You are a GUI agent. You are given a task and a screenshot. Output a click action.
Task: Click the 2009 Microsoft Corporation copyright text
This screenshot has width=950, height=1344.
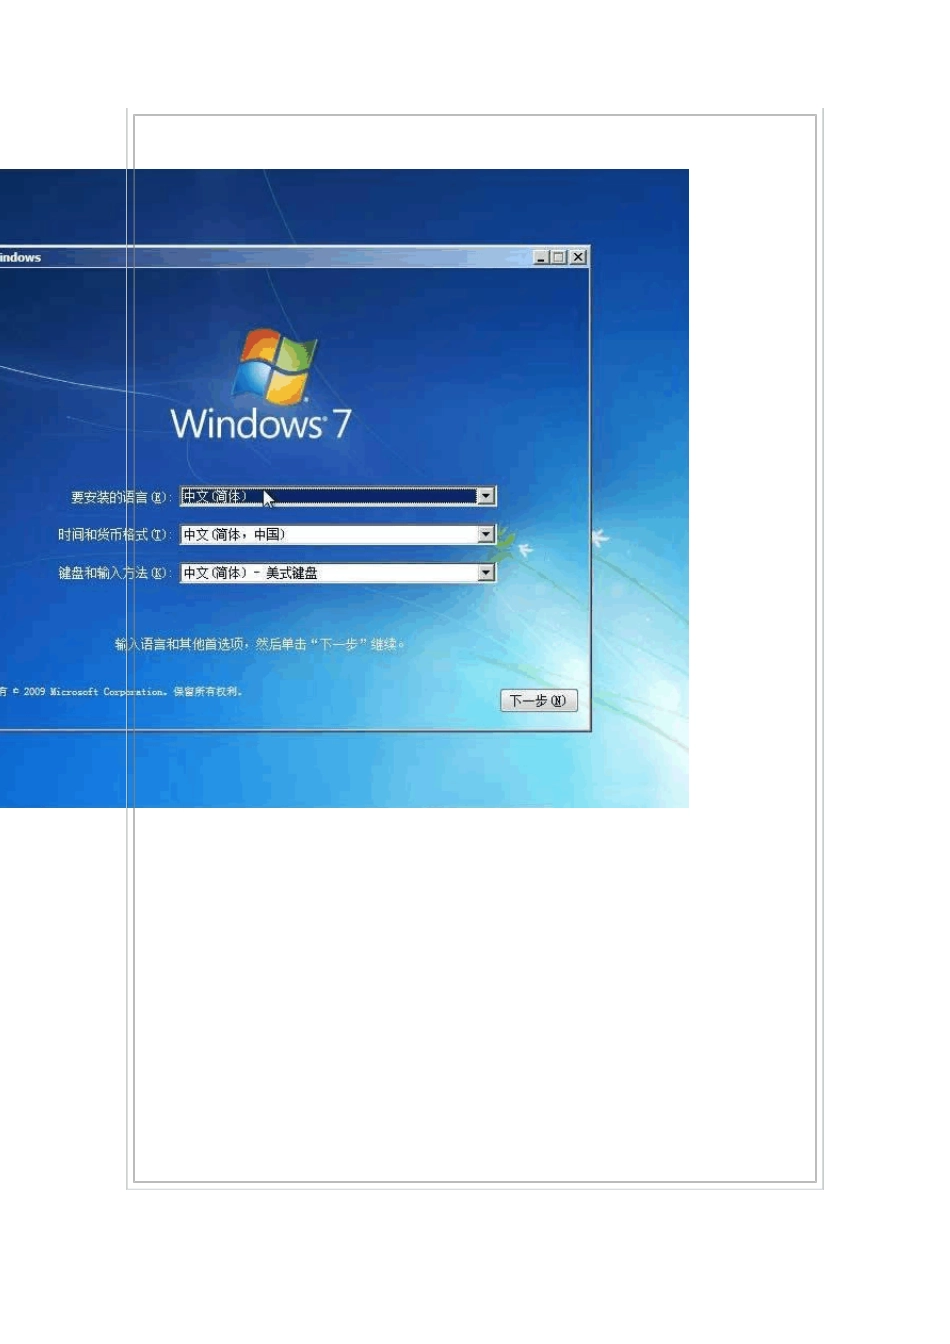tap(121, 691)
